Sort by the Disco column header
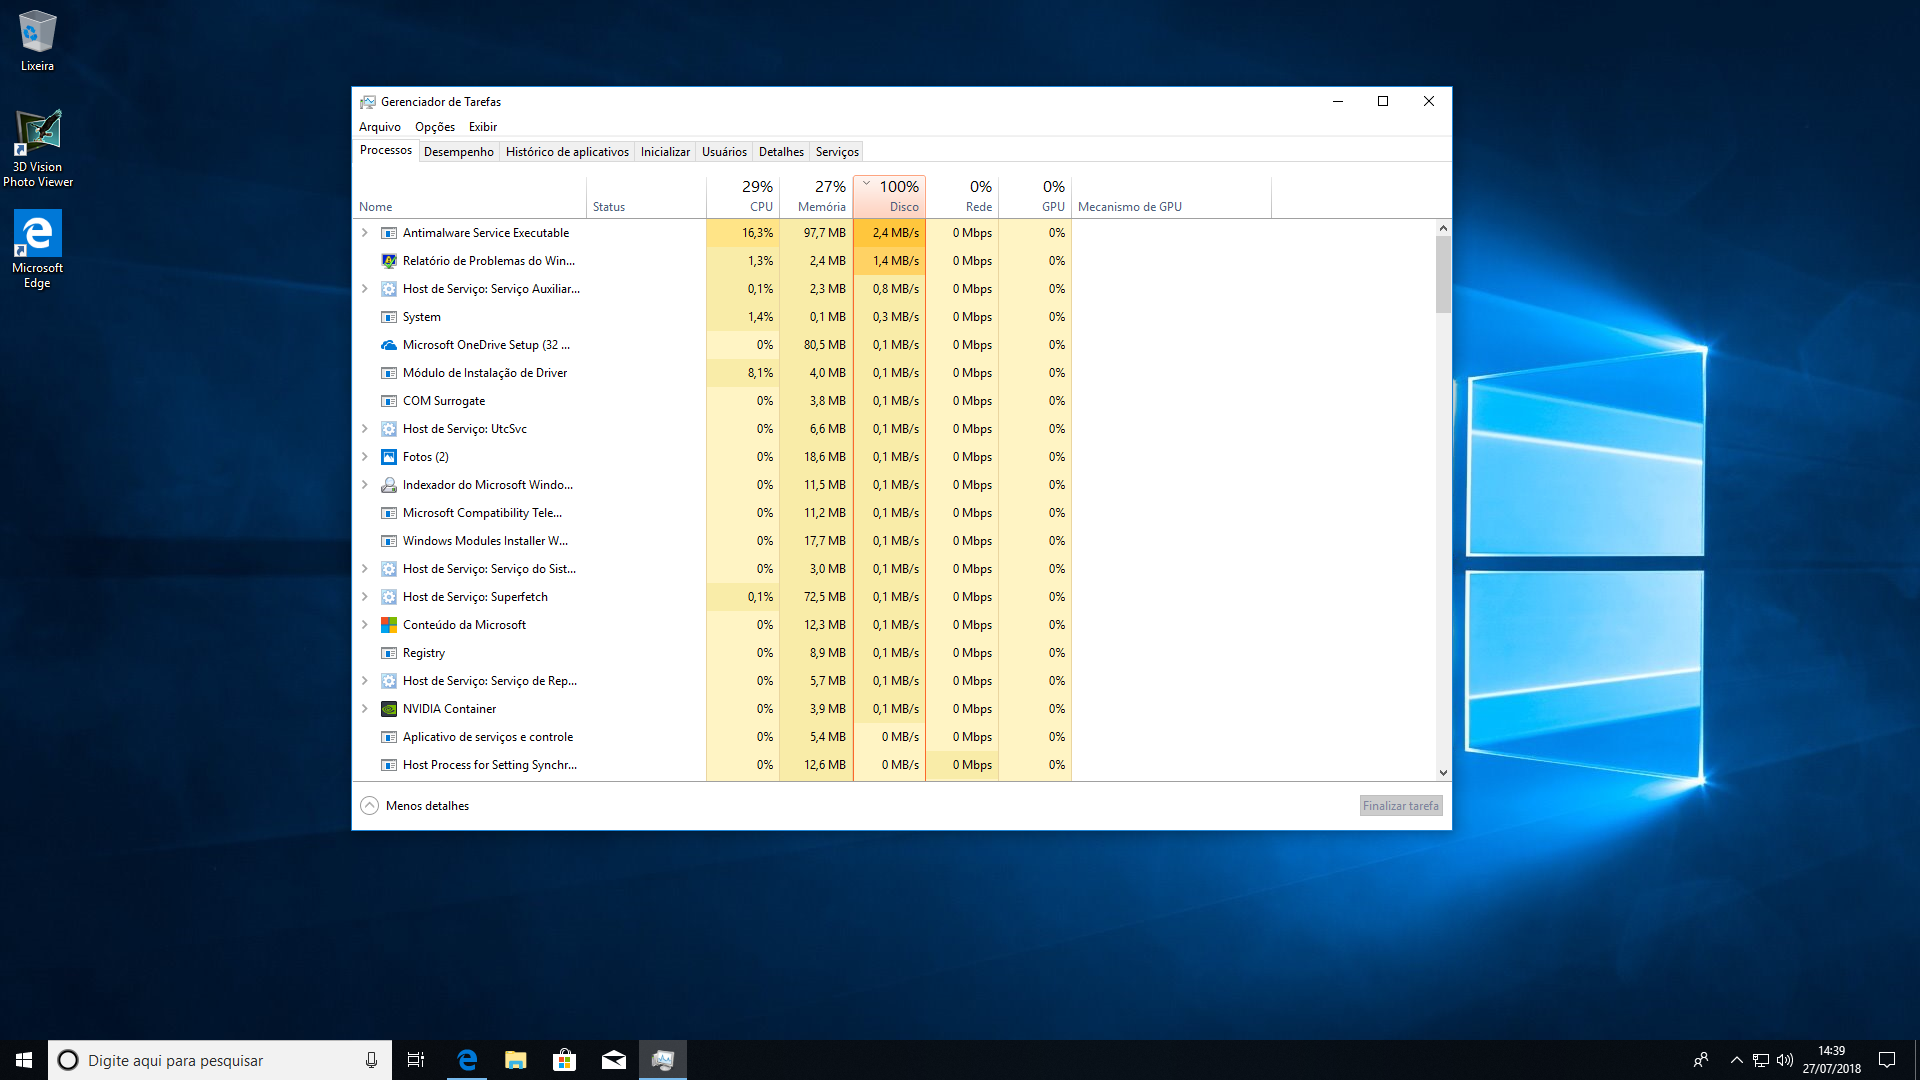The image size is (1920, 1080). pos(889,196)
